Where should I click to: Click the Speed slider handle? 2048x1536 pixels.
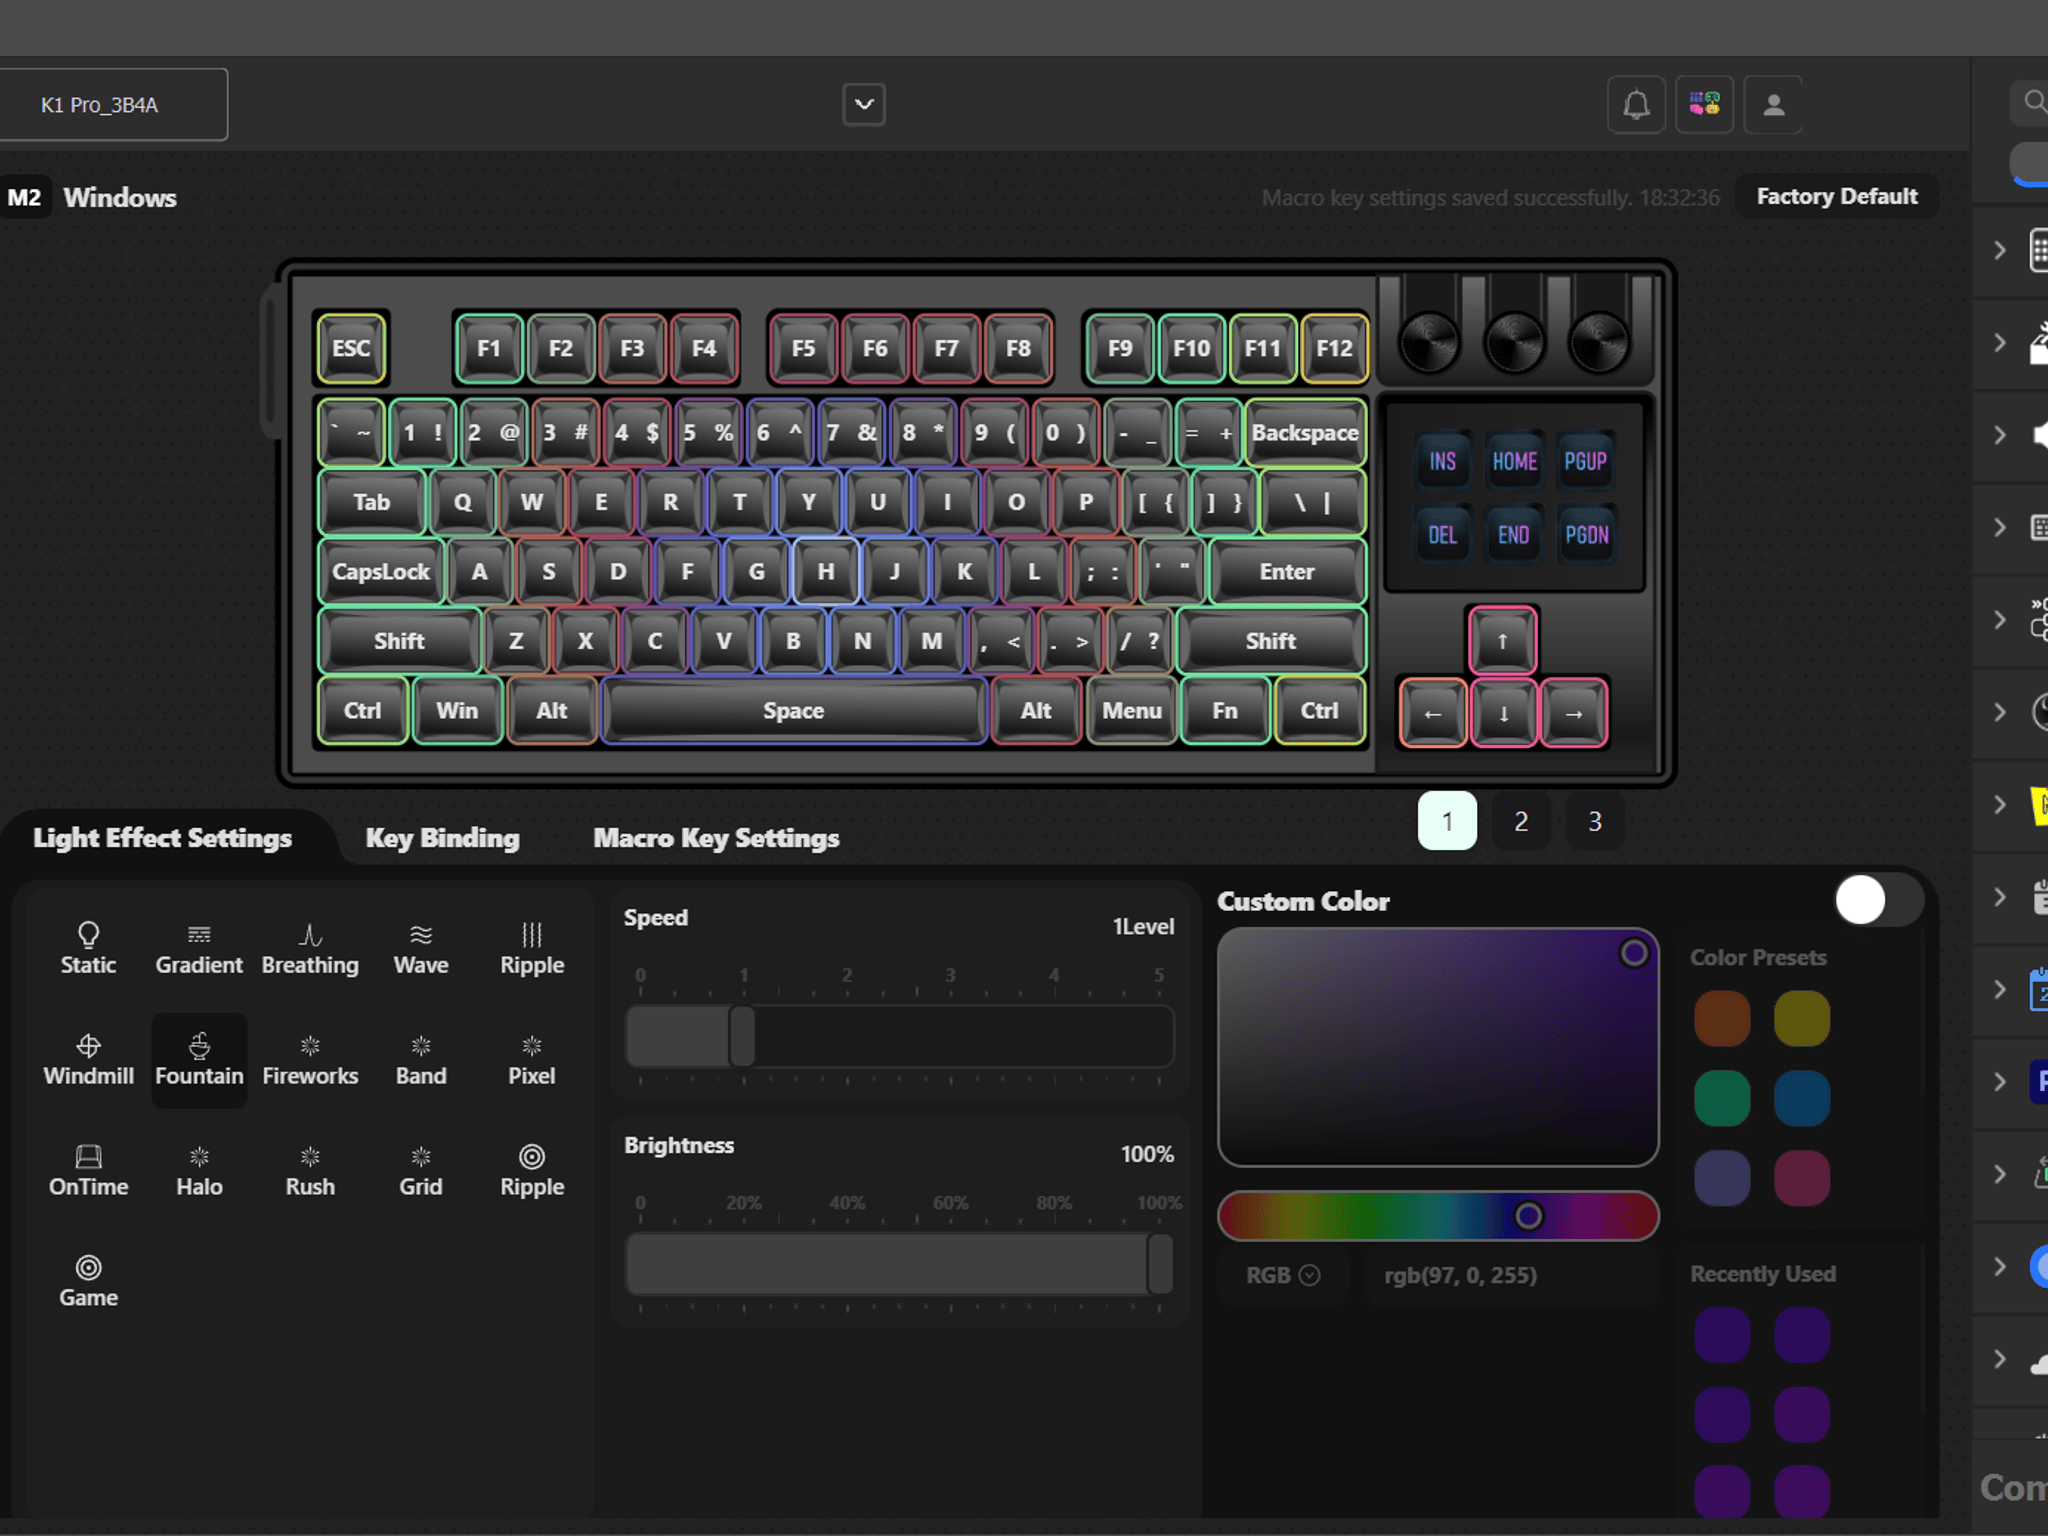(742, 1036)
